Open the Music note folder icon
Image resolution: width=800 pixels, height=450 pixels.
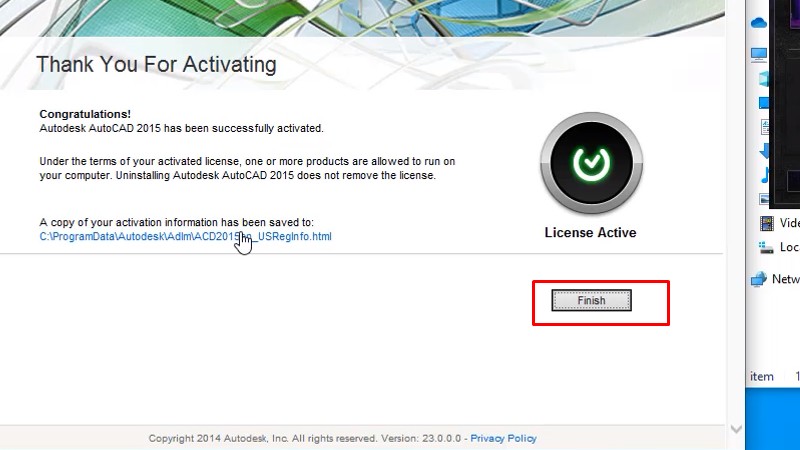pos(765,175)
